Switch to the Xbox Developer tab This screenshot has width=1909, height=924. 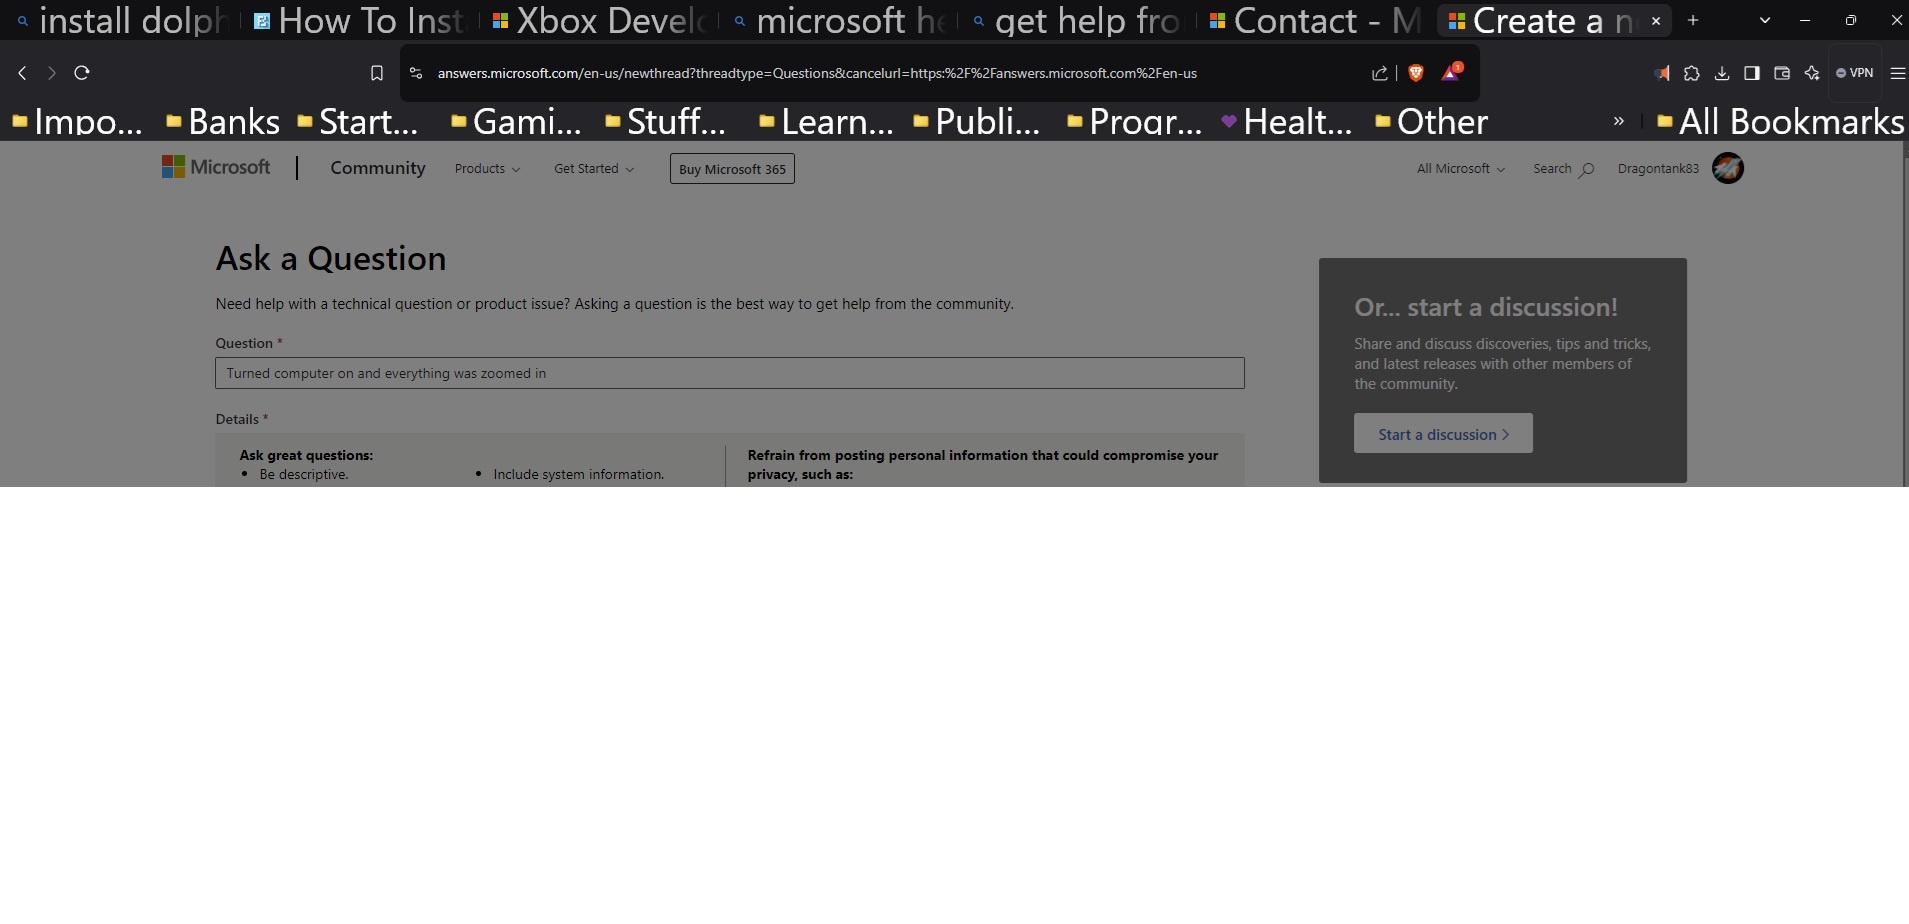595,20
